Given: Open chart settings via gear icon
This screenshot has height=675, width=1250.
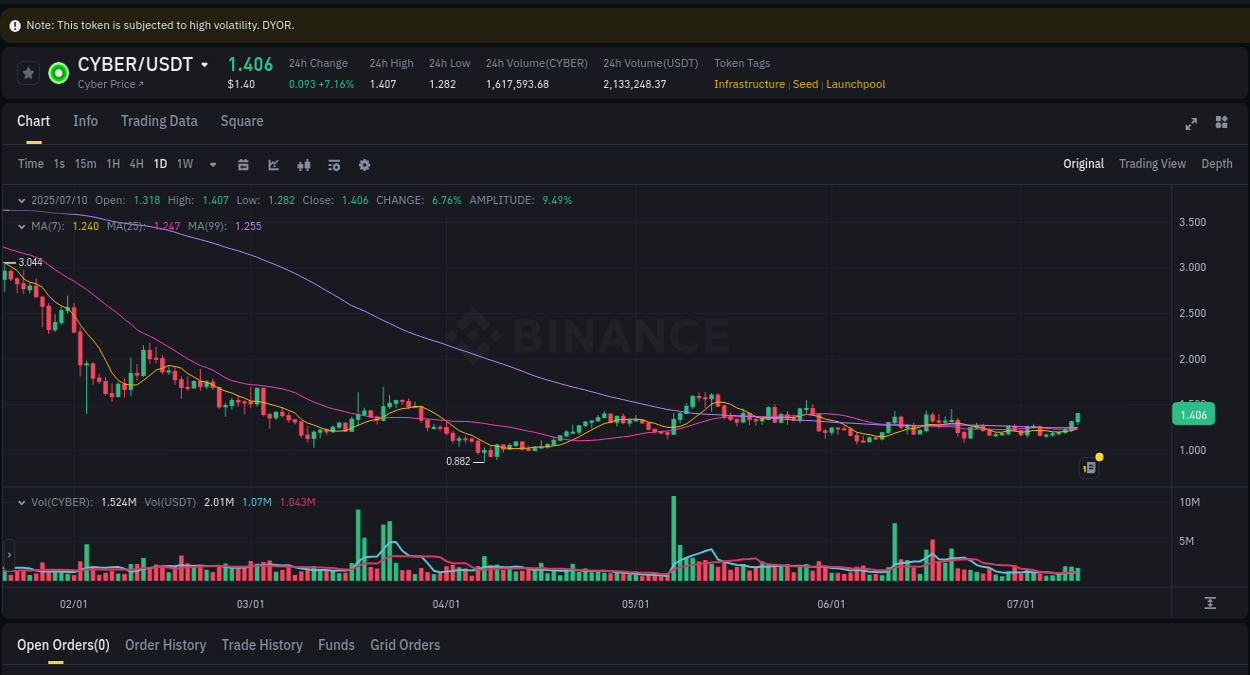Looking at the screenshot, I should 364,164.
